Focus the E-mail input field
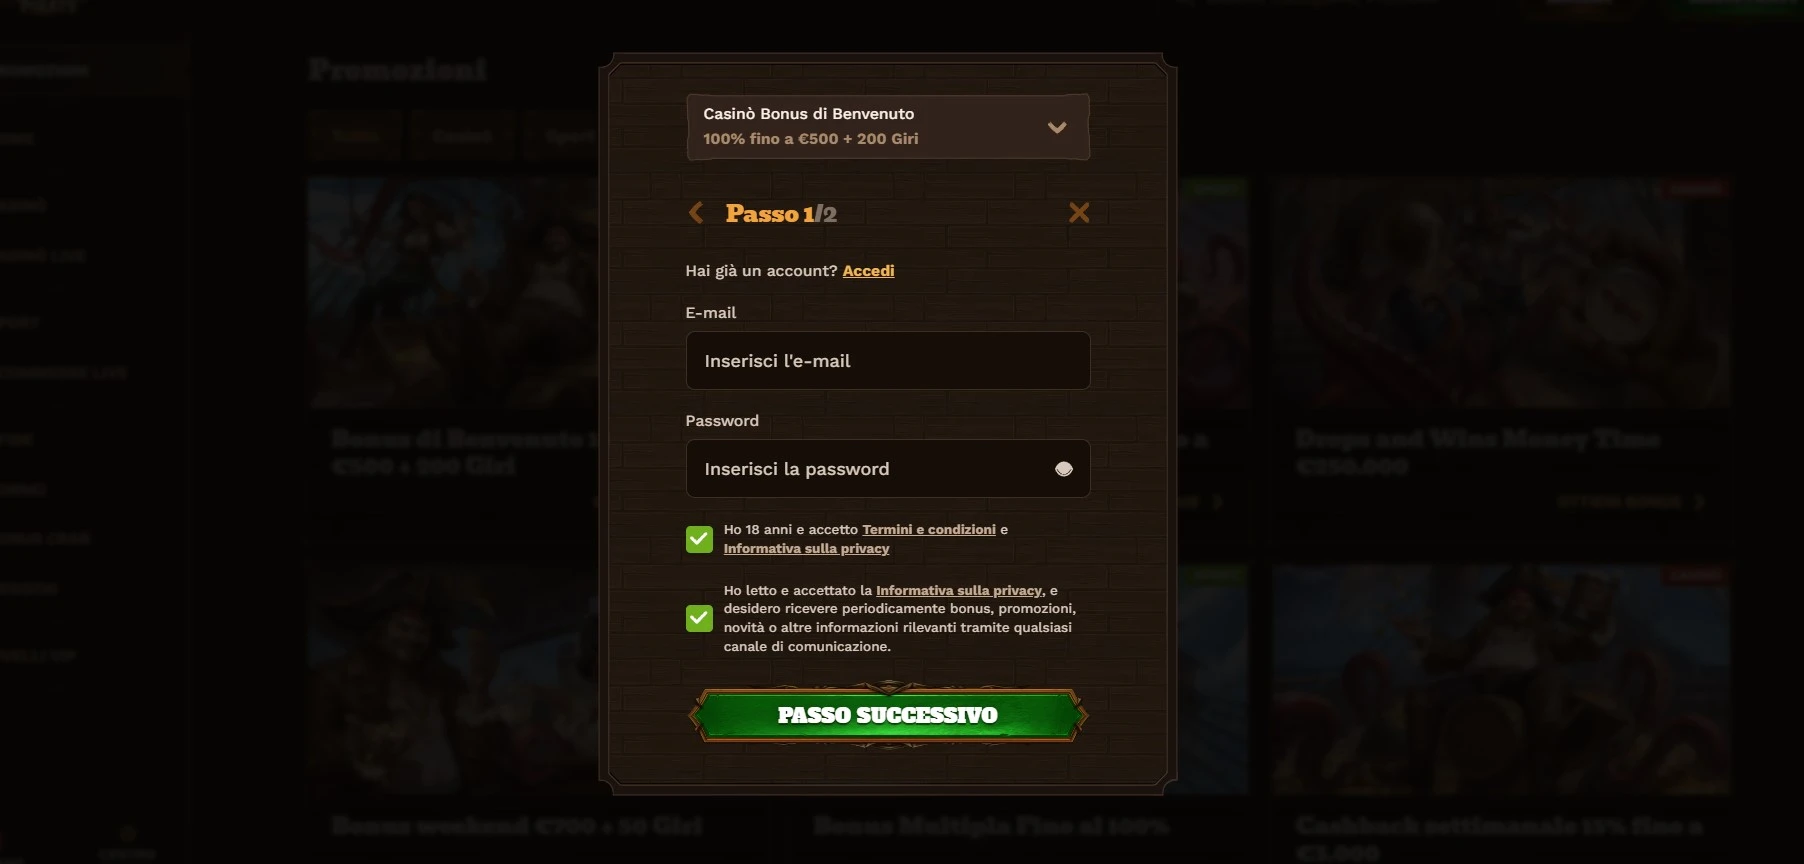Viewport: 1804px width, 864px height. click(x=888, y=361)
